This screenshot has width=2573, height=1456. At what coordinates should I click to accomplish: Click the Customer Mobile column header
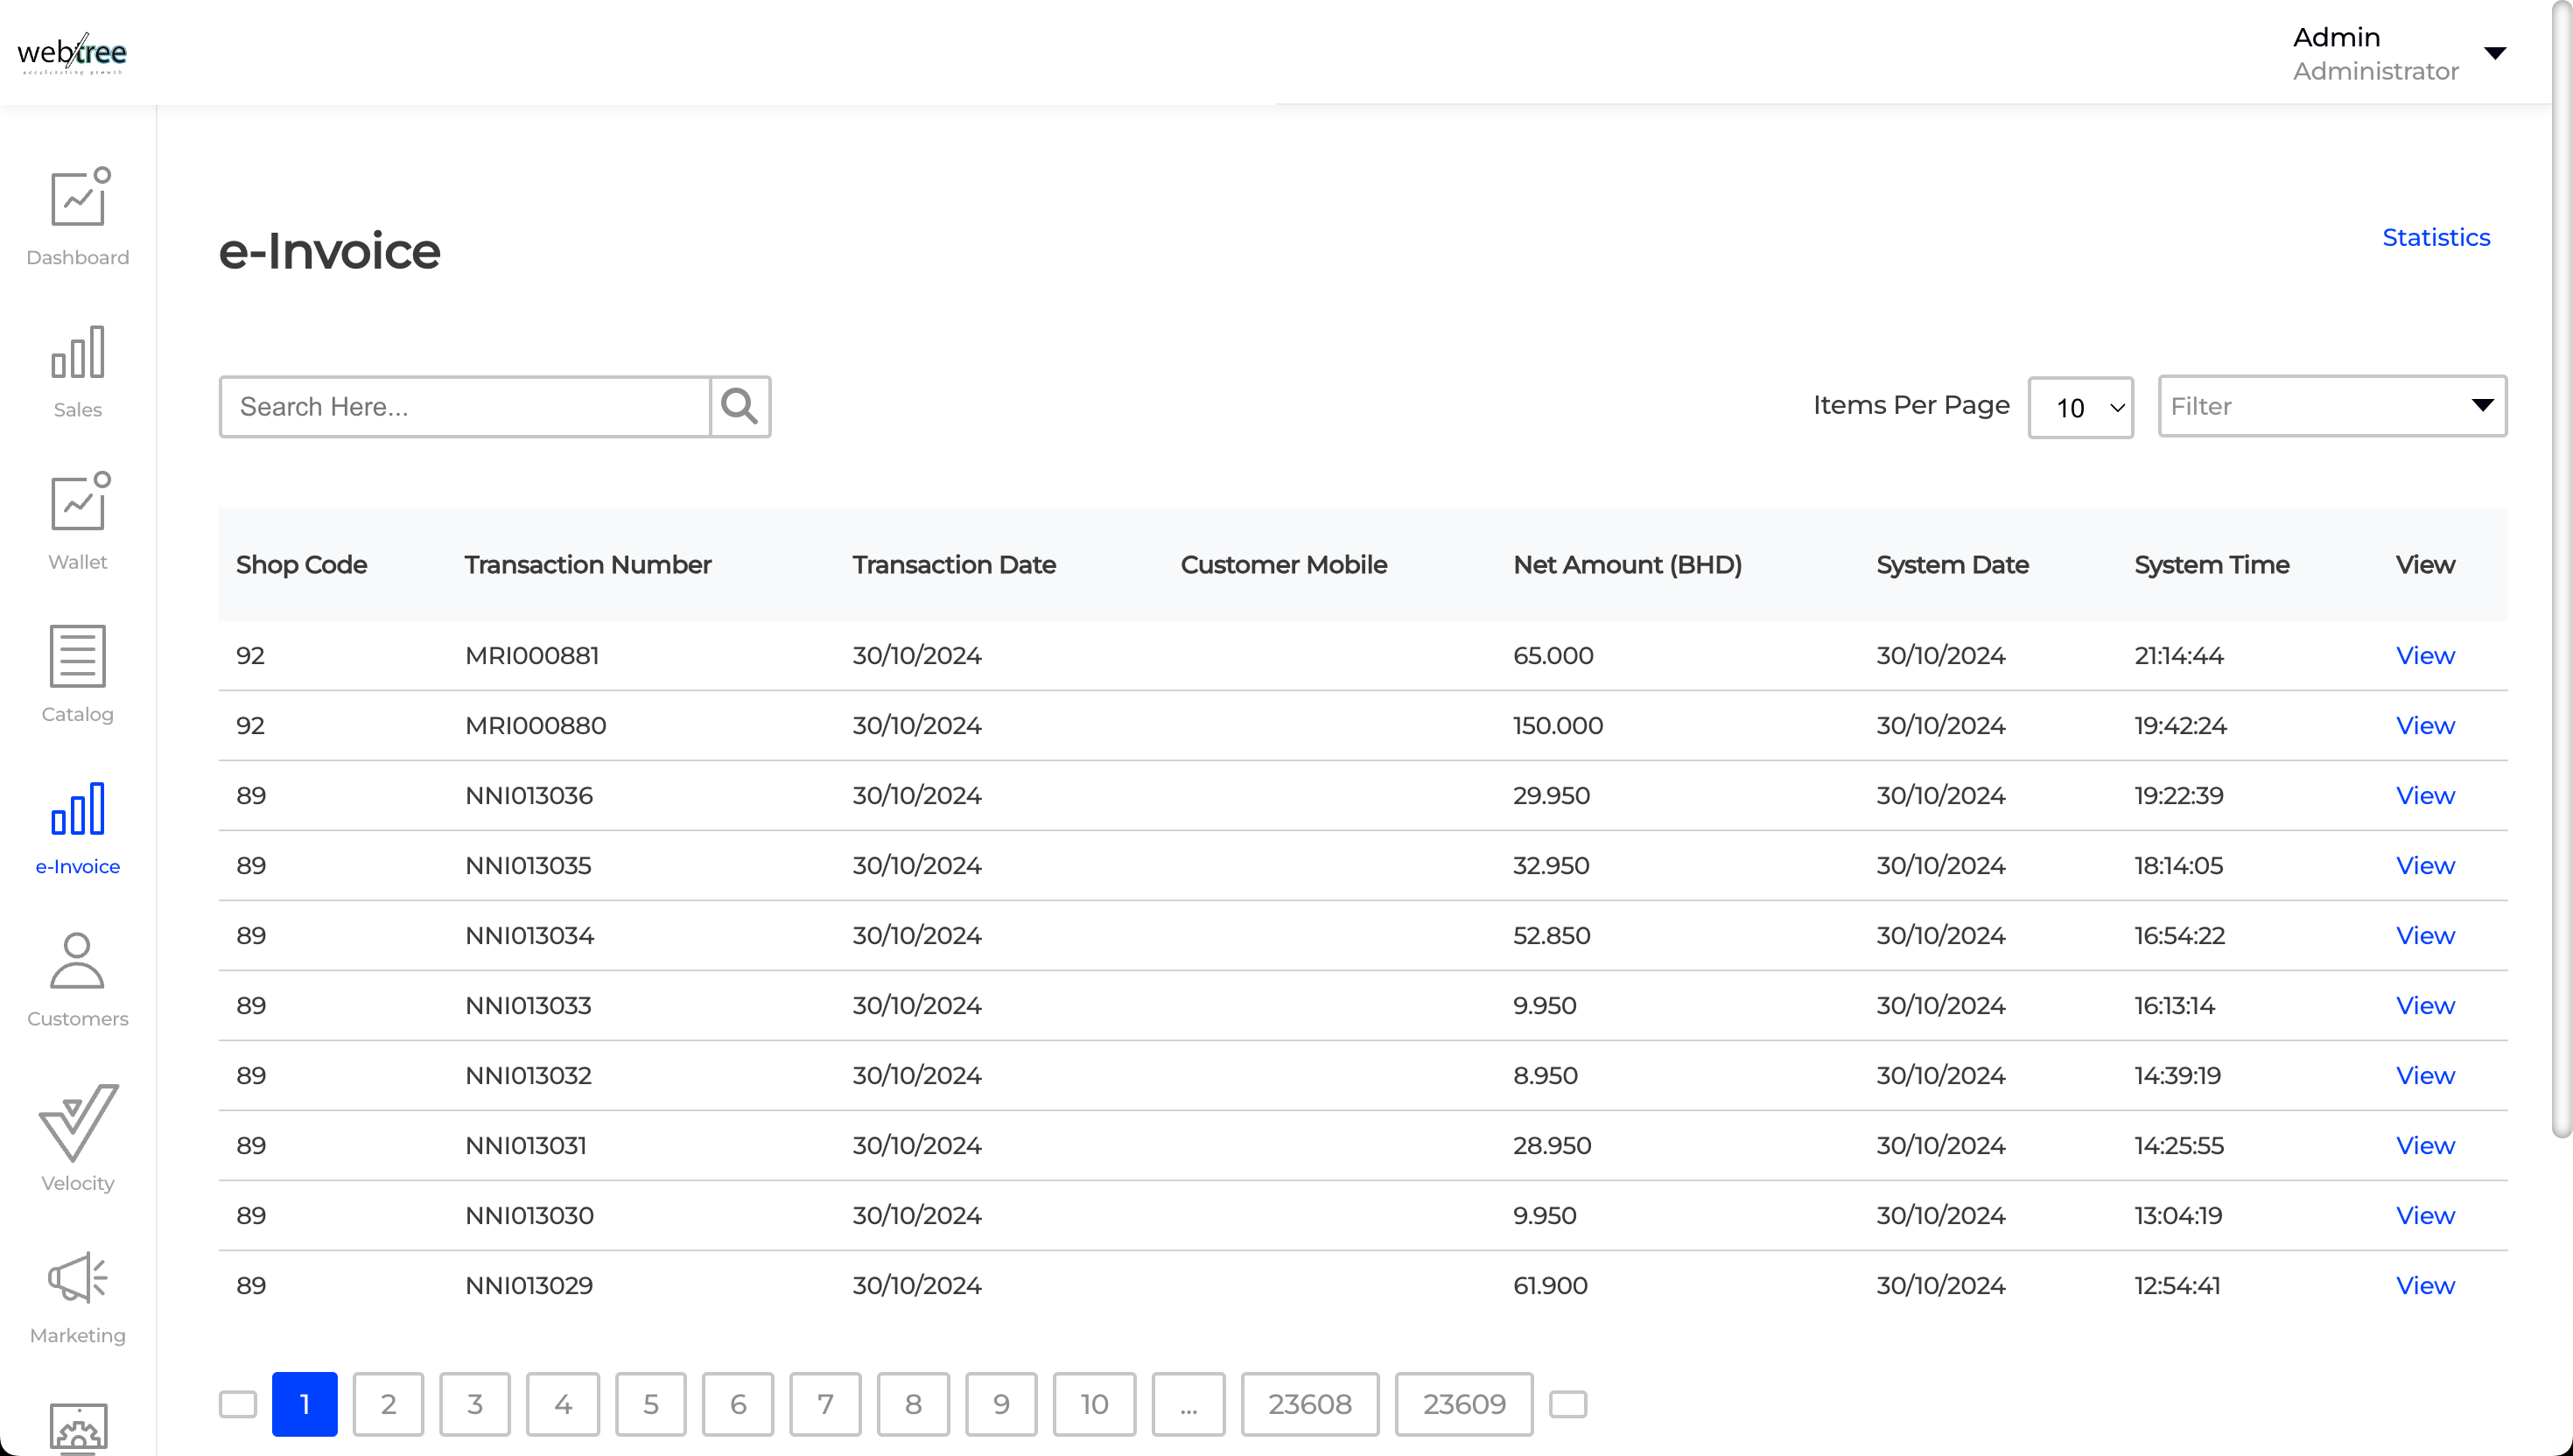pyautogui.click(x=1284, y=565)
